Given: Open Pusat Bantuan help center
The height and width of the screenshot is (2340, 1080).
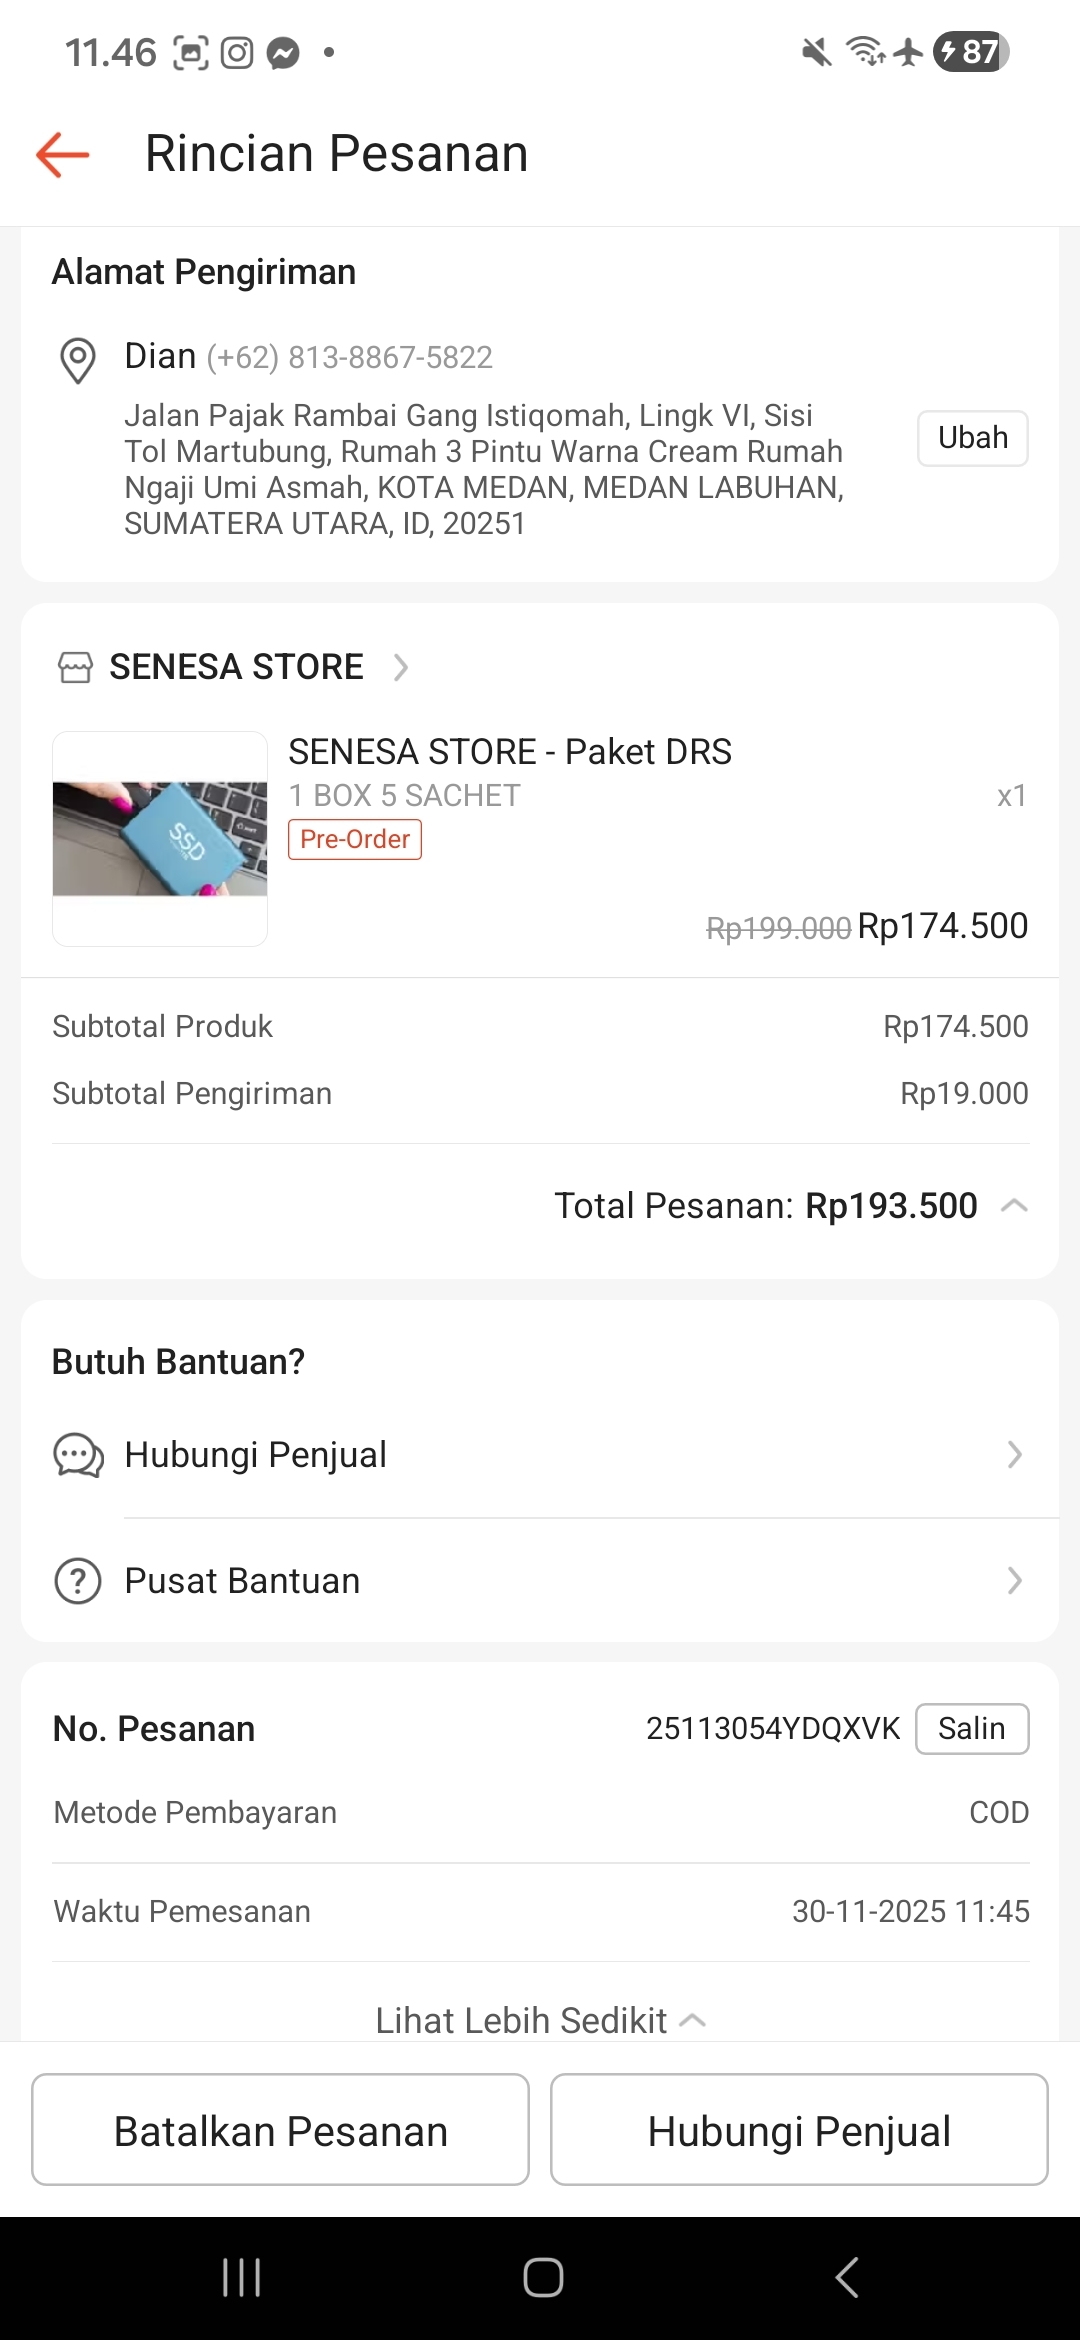Looking at the screenshot, I should (x=540, y=1581).
